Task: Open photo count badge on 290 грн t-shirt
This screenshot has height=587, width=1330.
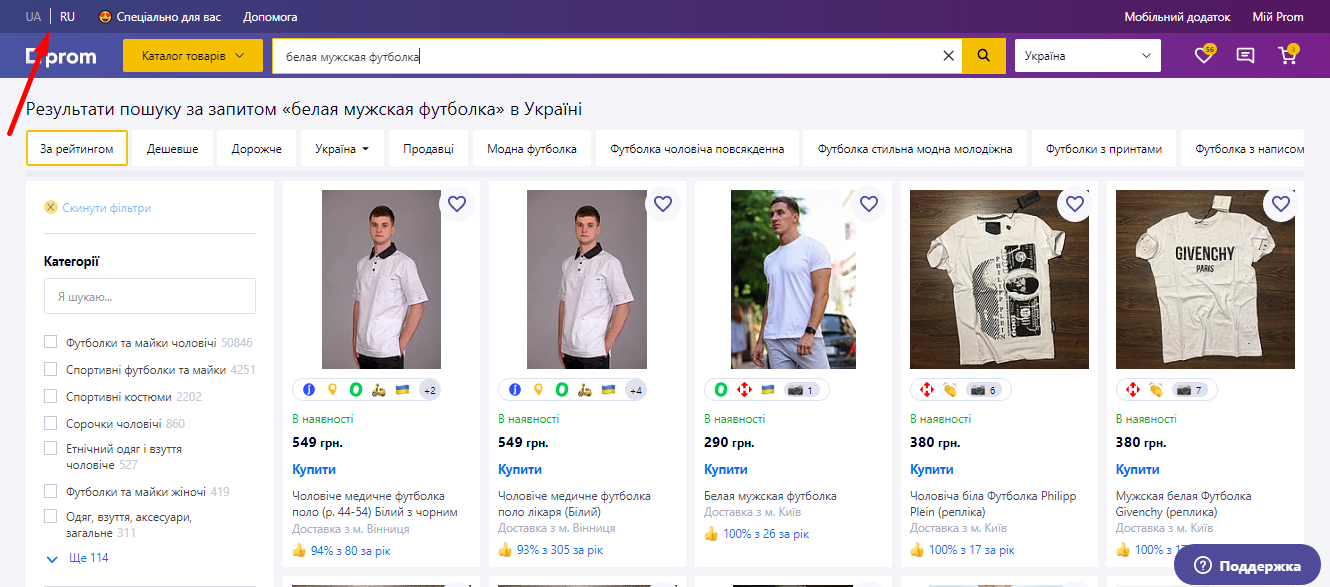Action: tap(803, 390)
